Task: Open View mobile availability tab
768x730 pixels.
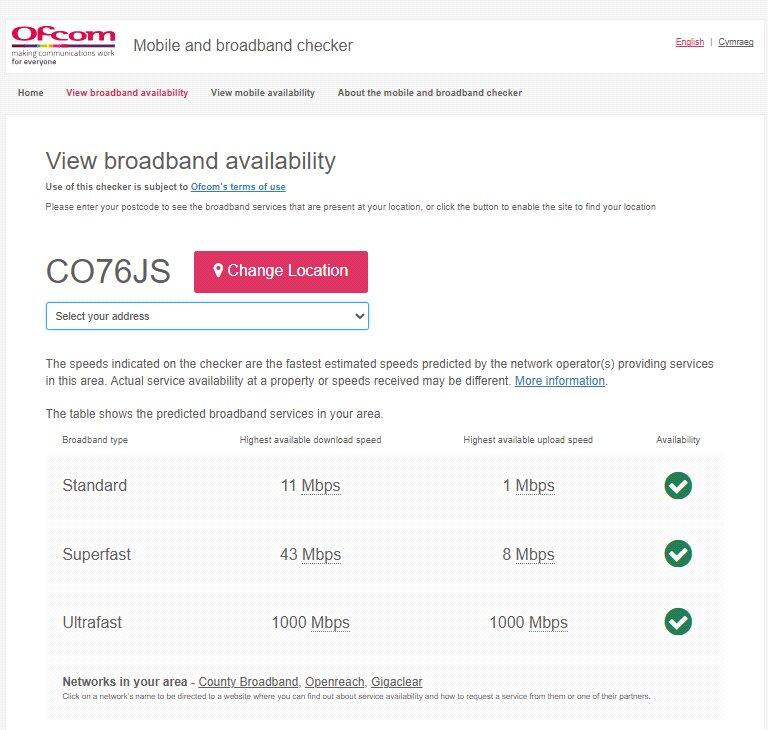Action: tap(263, 93)
